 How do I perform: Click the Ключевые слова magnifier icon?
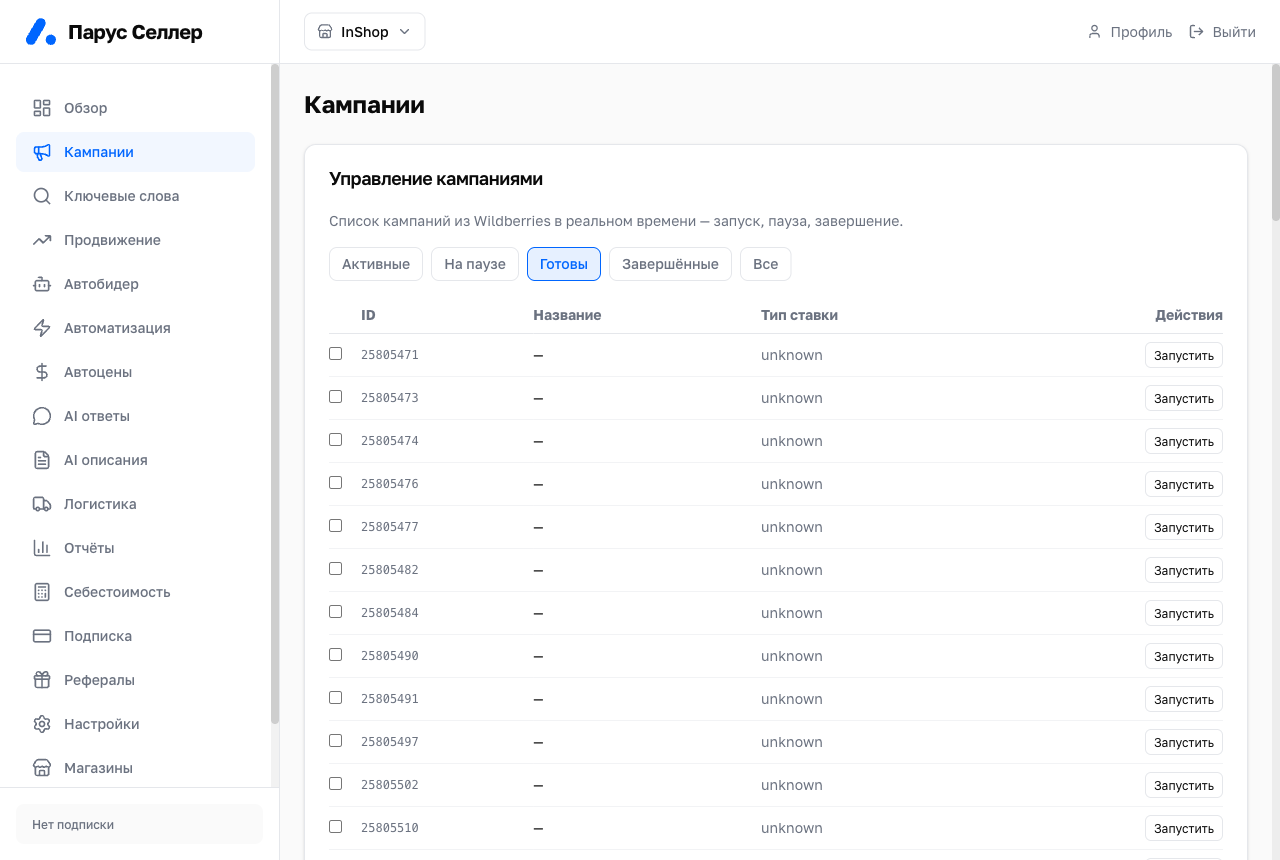pos(42,196)
